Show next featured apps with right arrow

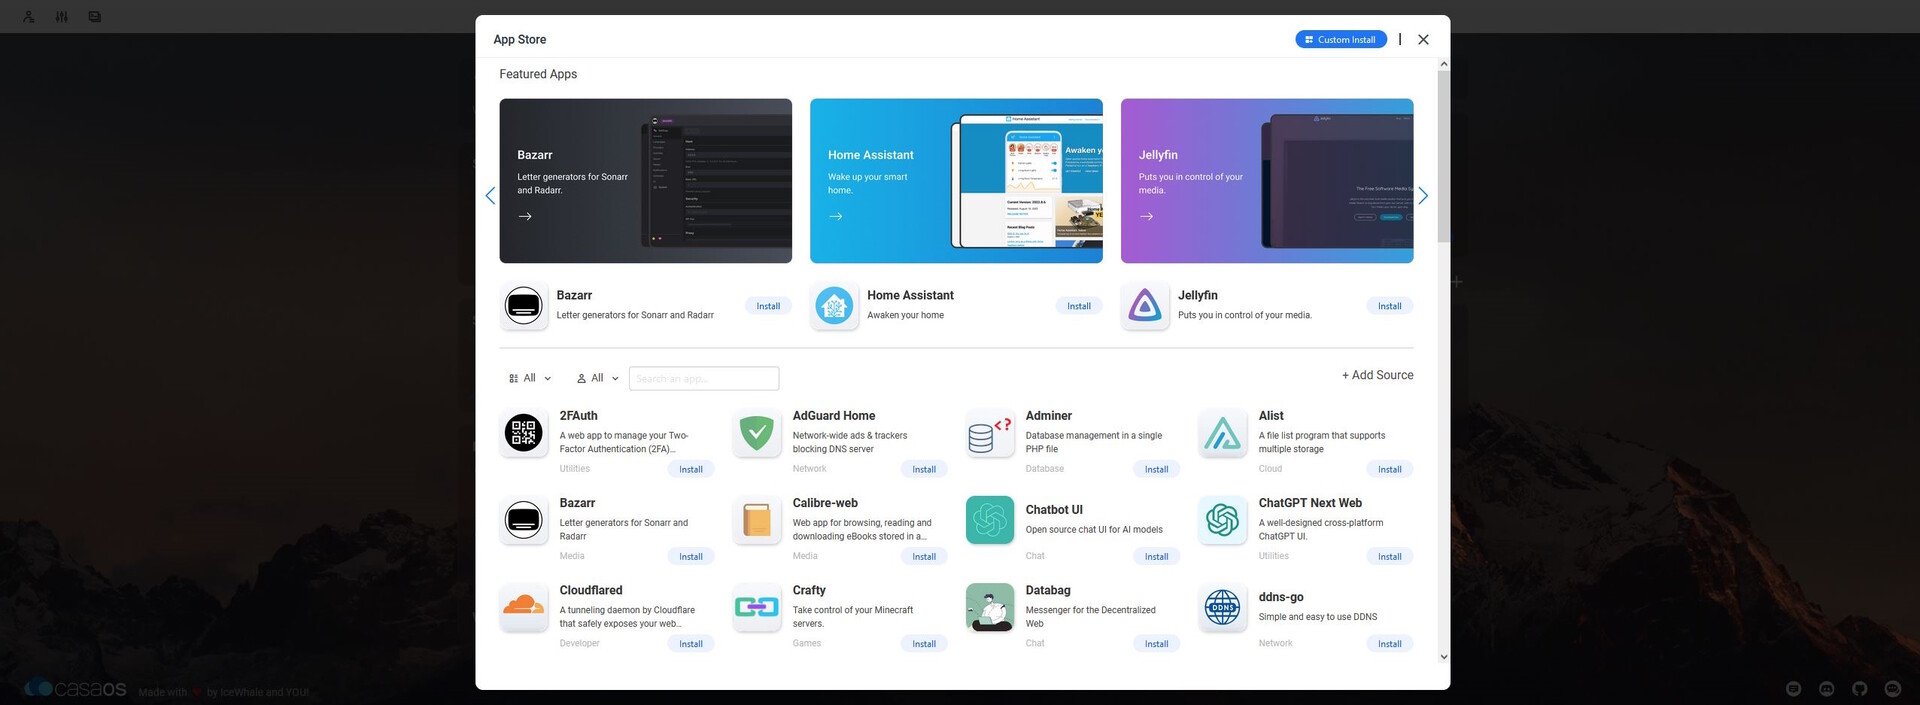(x=1423, y=196)
